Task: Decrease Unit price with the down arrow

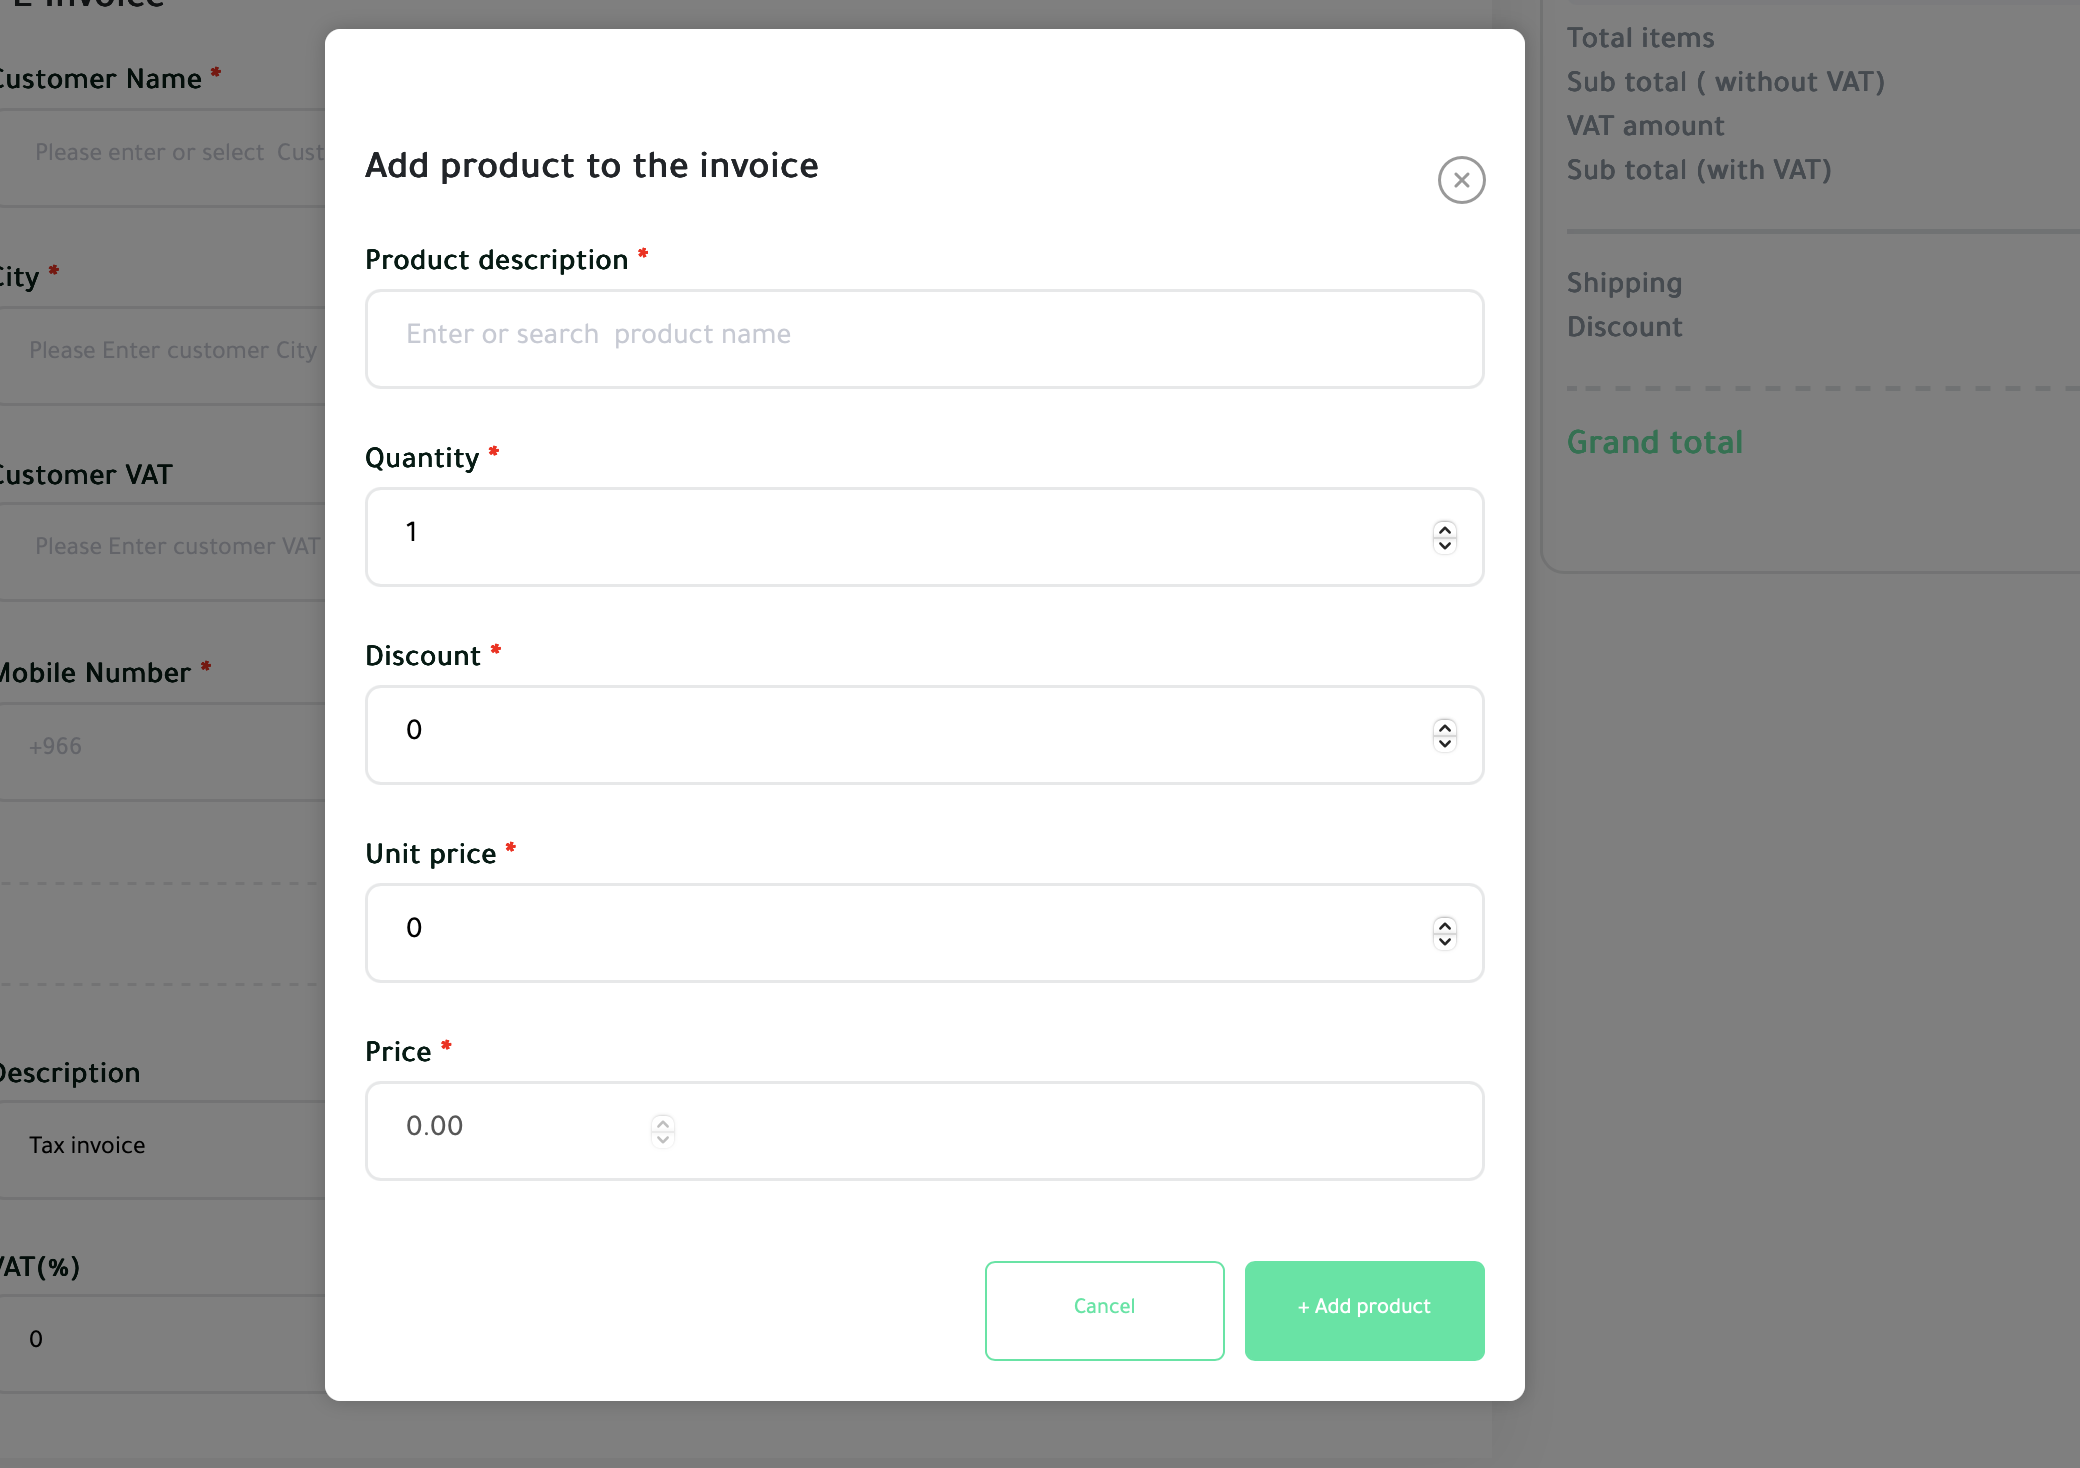Action: pyautogui.click(x=1444, y=941)
